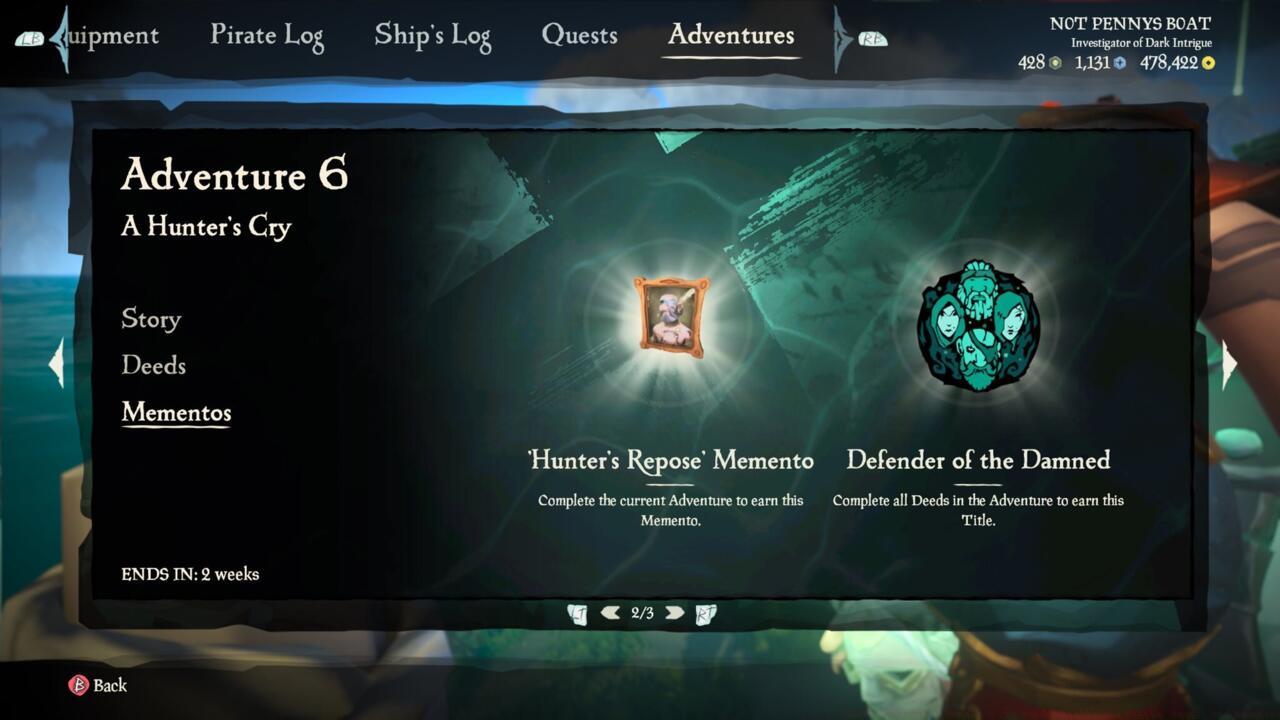Go to previous adventure with left arrow
This screenshot has height=720, width=1280.
pos(57,362)
